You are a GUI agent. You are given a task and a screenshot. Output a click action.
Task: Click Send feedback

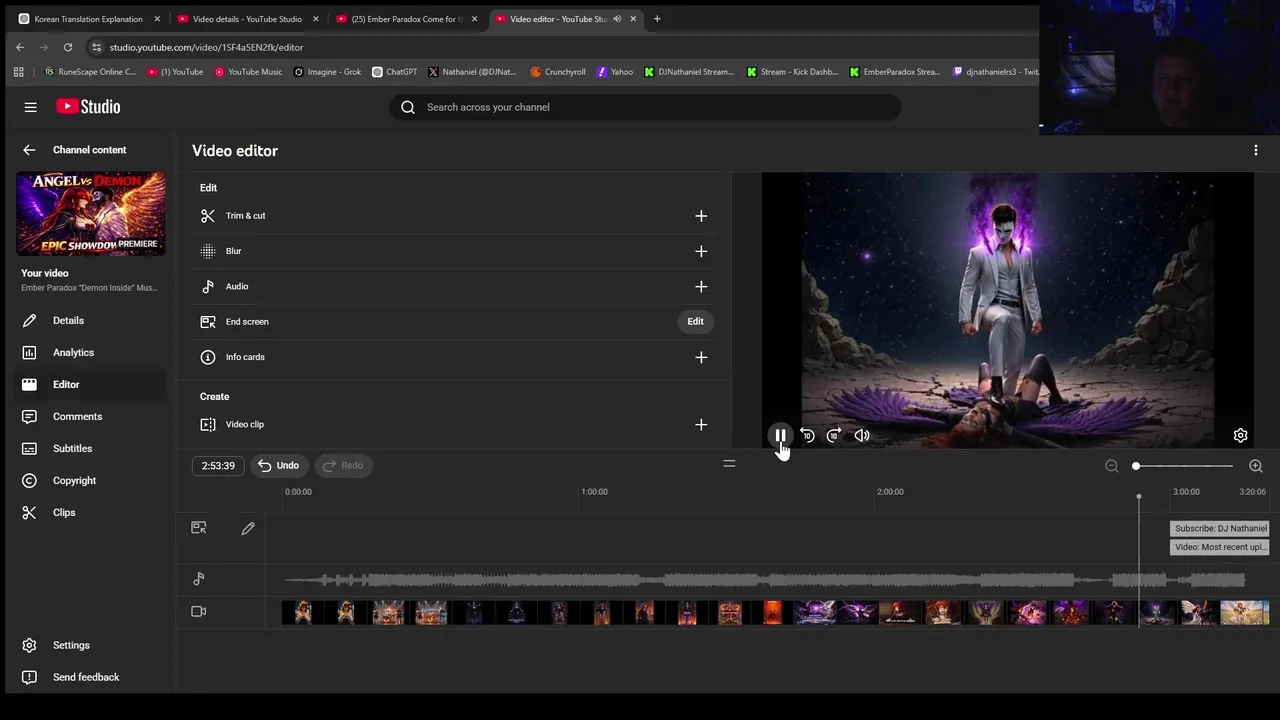point(90,677)
